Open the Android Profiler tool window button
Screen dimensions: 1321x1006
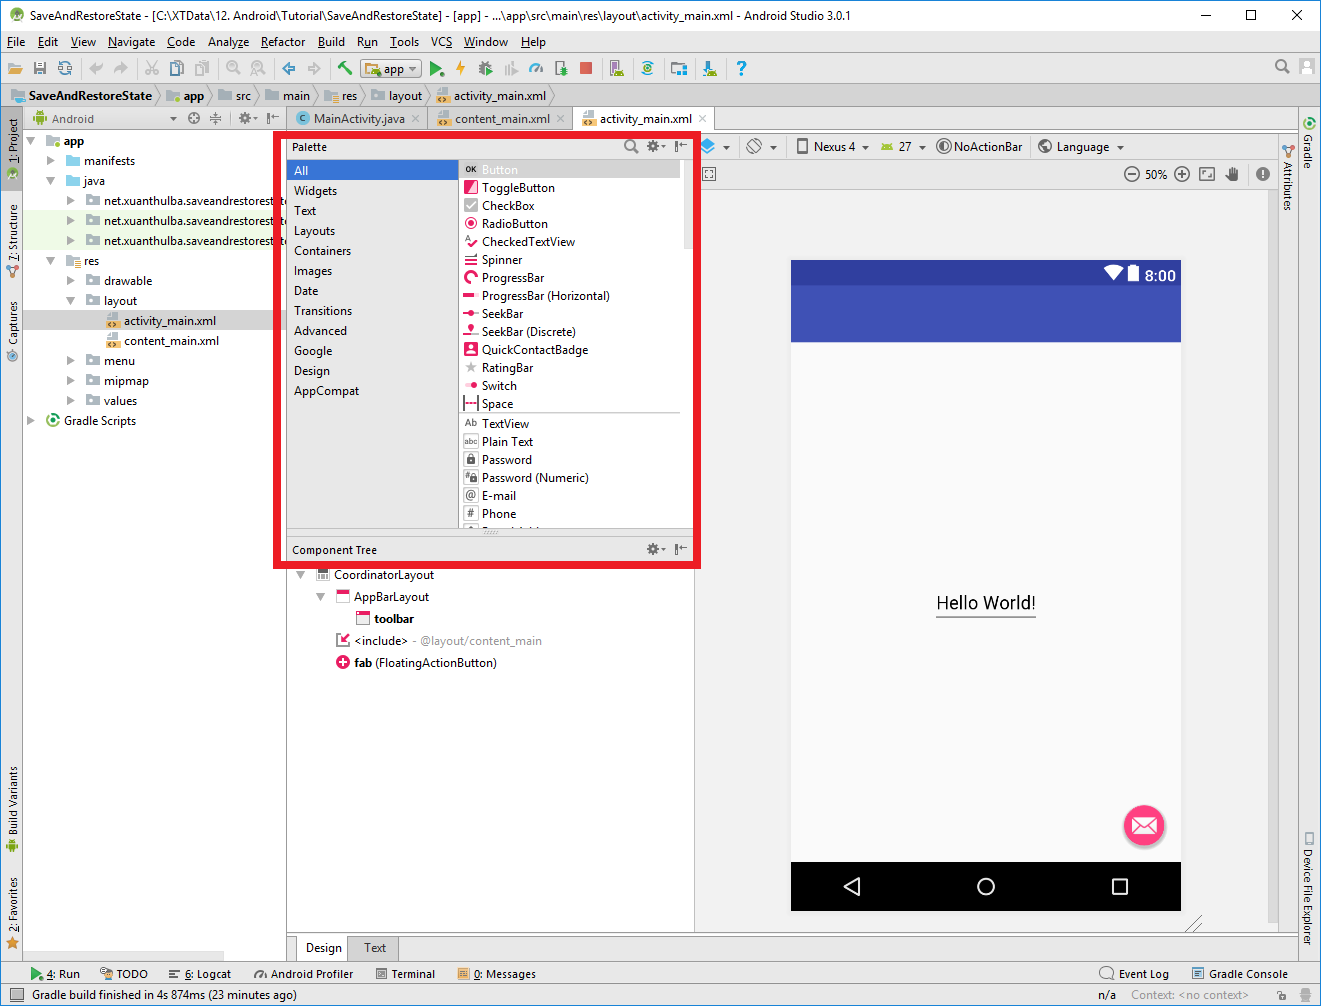[303, 974]
